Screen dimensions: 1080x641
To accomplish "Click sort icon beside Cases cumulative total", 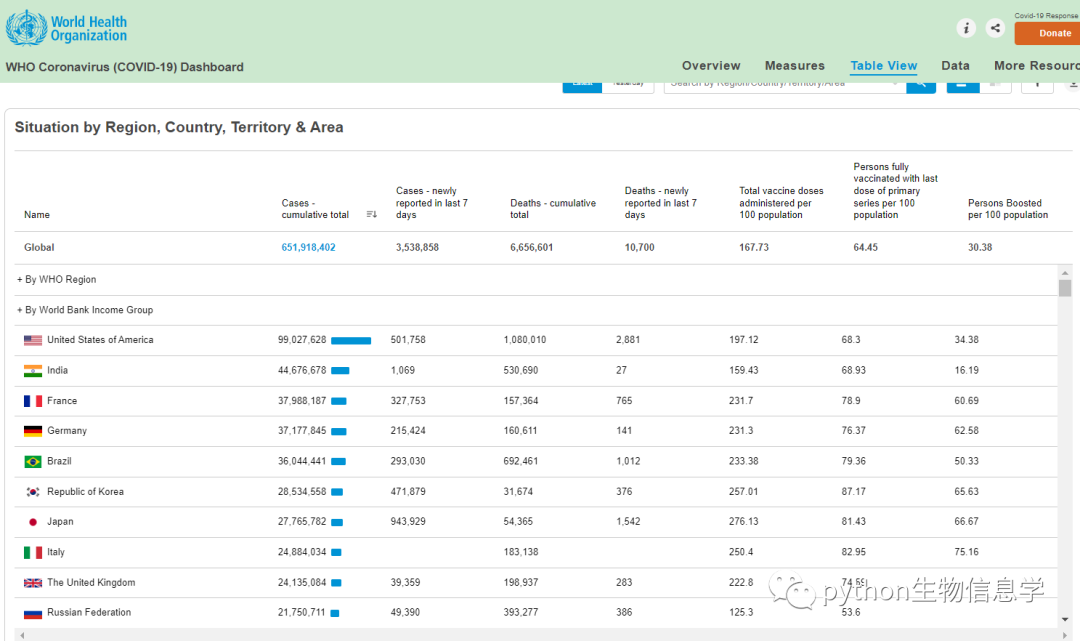I will click(371, 215).
